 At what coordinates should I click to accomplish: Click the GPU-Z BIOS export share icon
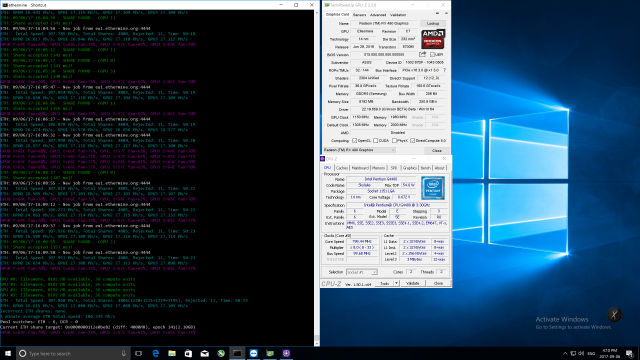click(422, 54)
